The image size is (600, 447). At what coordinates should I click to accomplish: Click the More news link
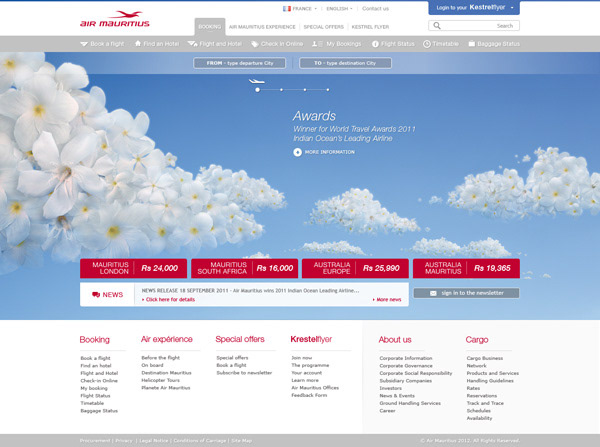[x=387, y=300]
